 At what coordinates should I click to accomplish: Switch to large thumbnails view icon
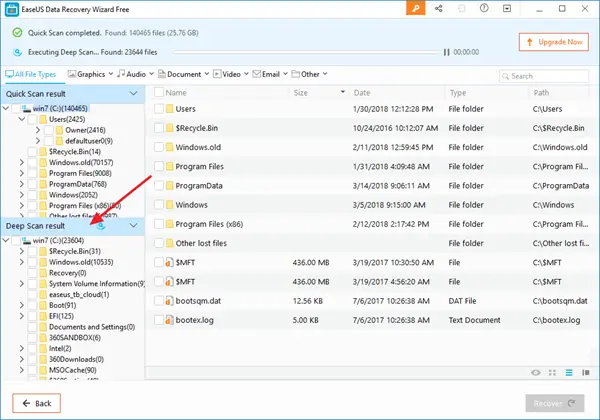(552, 373)
